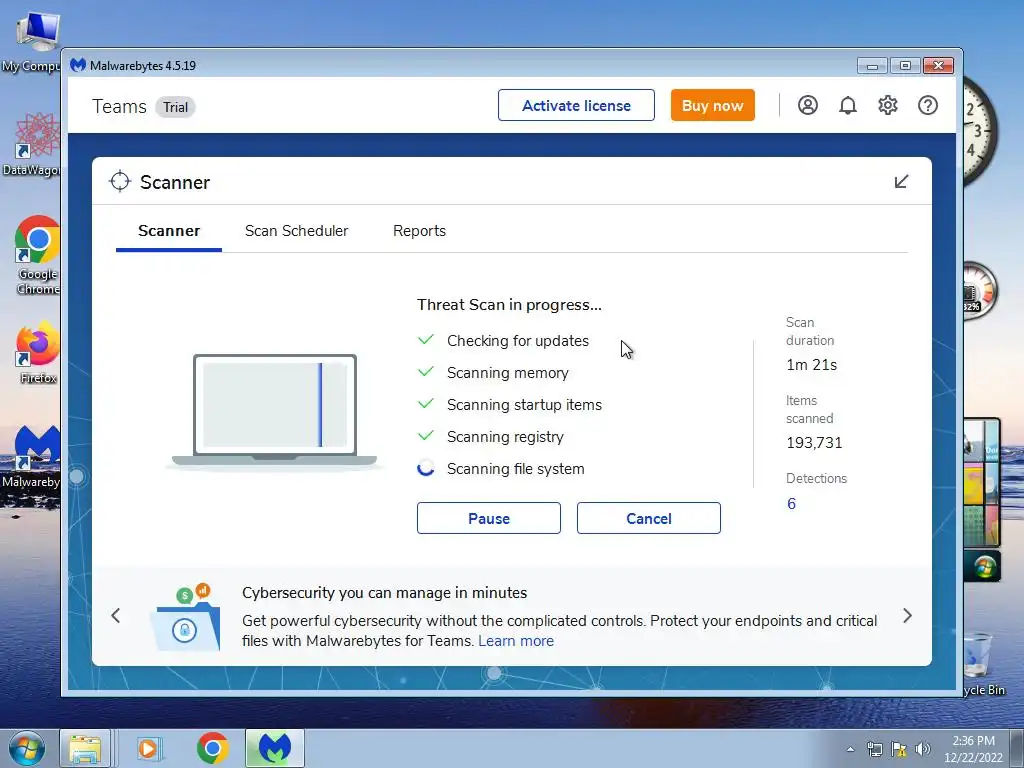The image size is (1024, 768).
Task: Click the Scanning startup items checkmark
Action: pyautogui.click(x=426, y=404)
